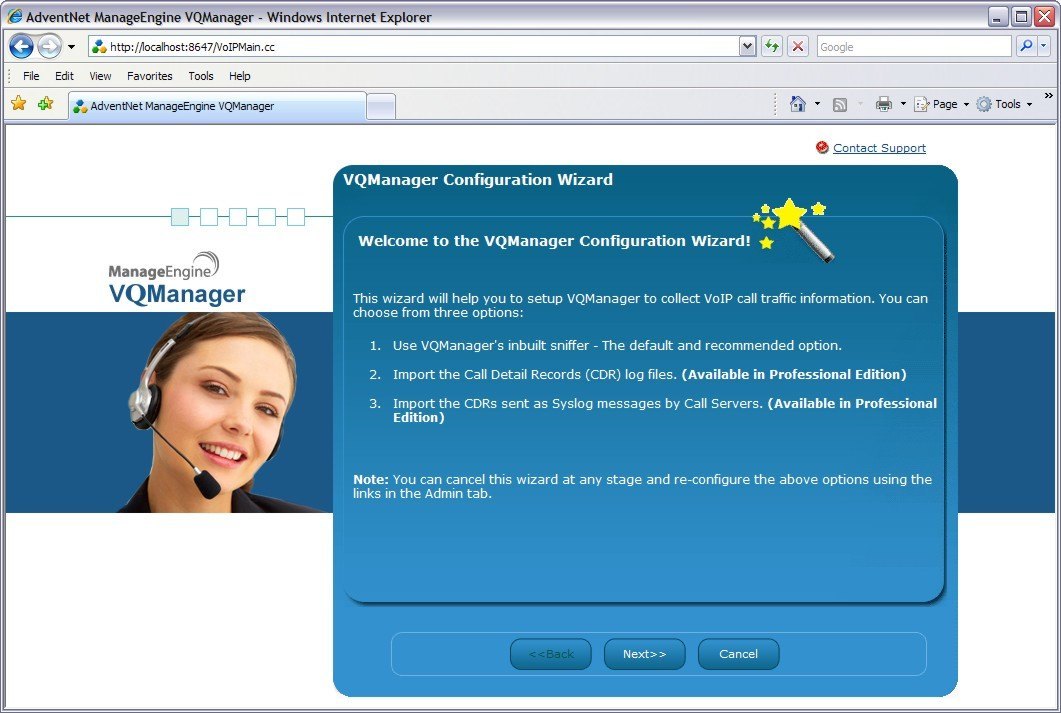1061x713 pixels.
Task: Expand the Print options dropdown arrow
Action: coord(903,104)
